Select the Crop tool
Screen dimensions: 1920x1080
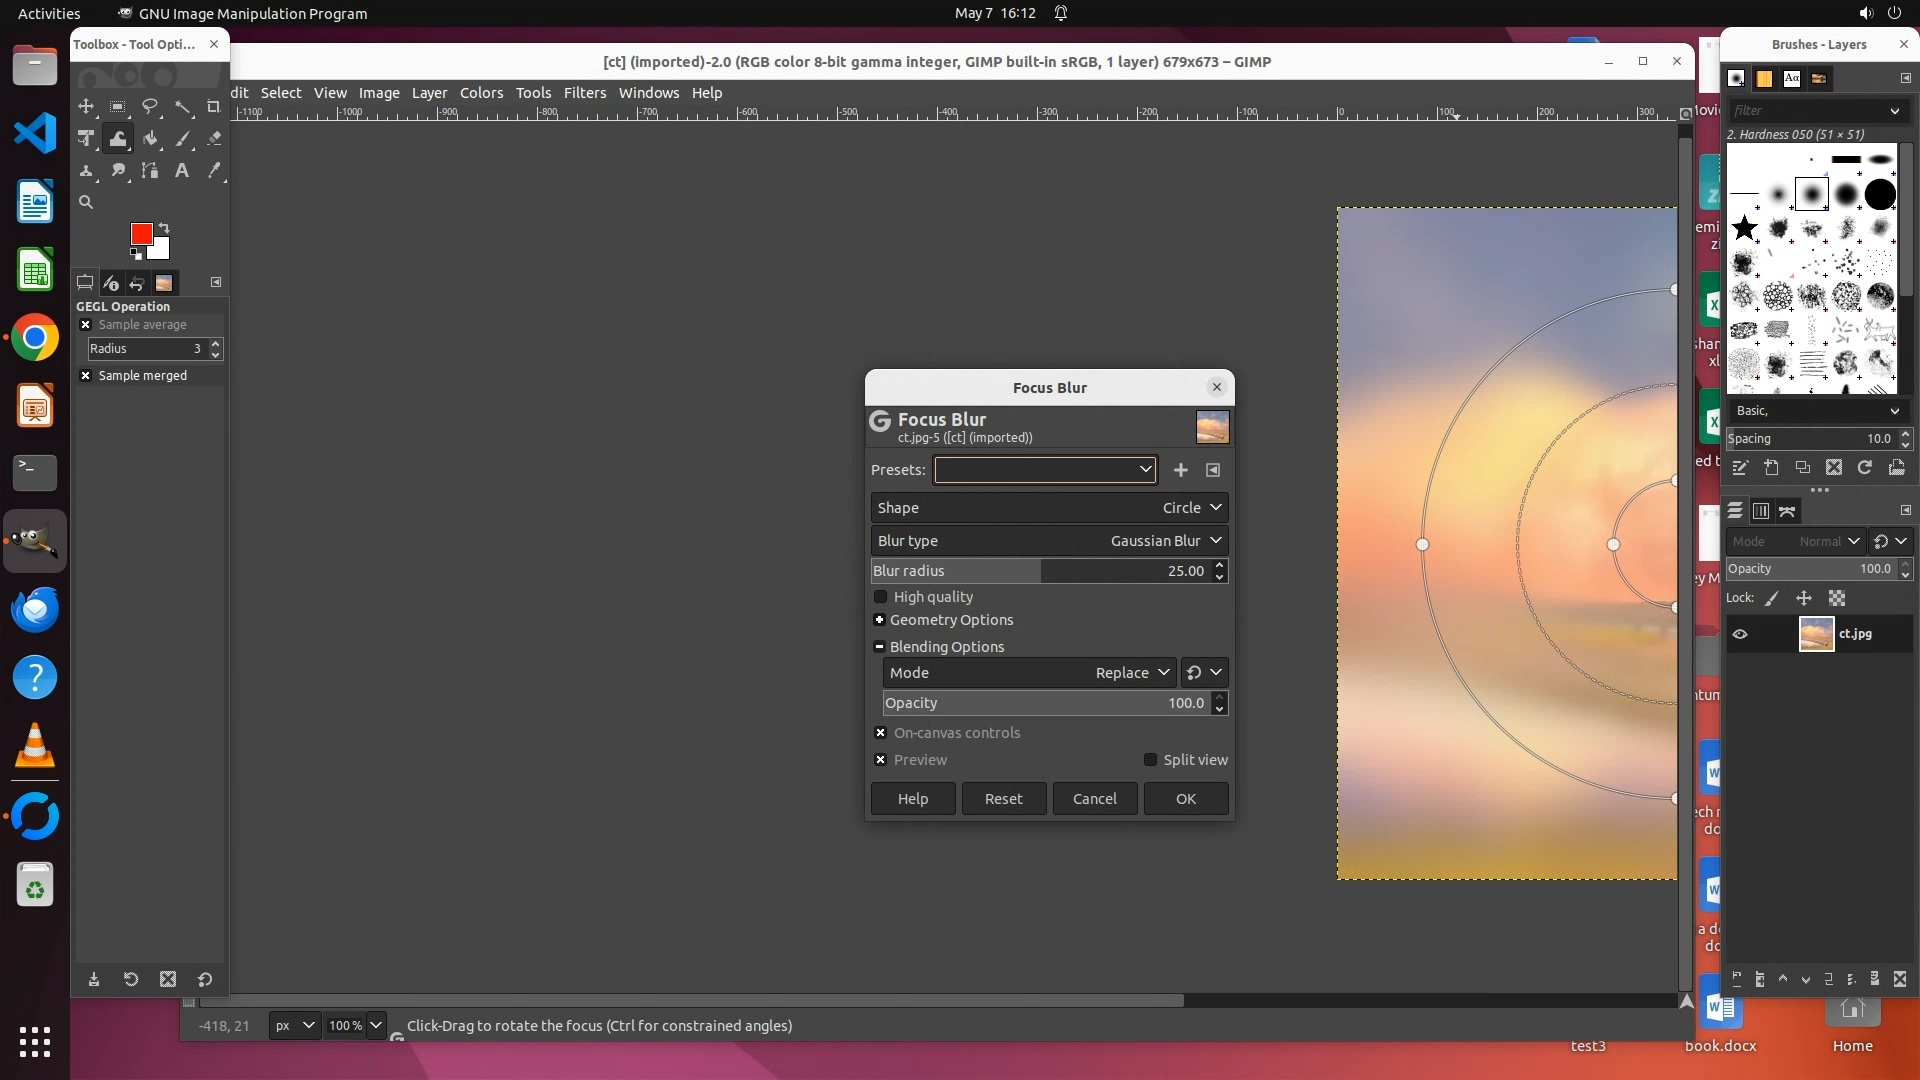tap(213, 106)
